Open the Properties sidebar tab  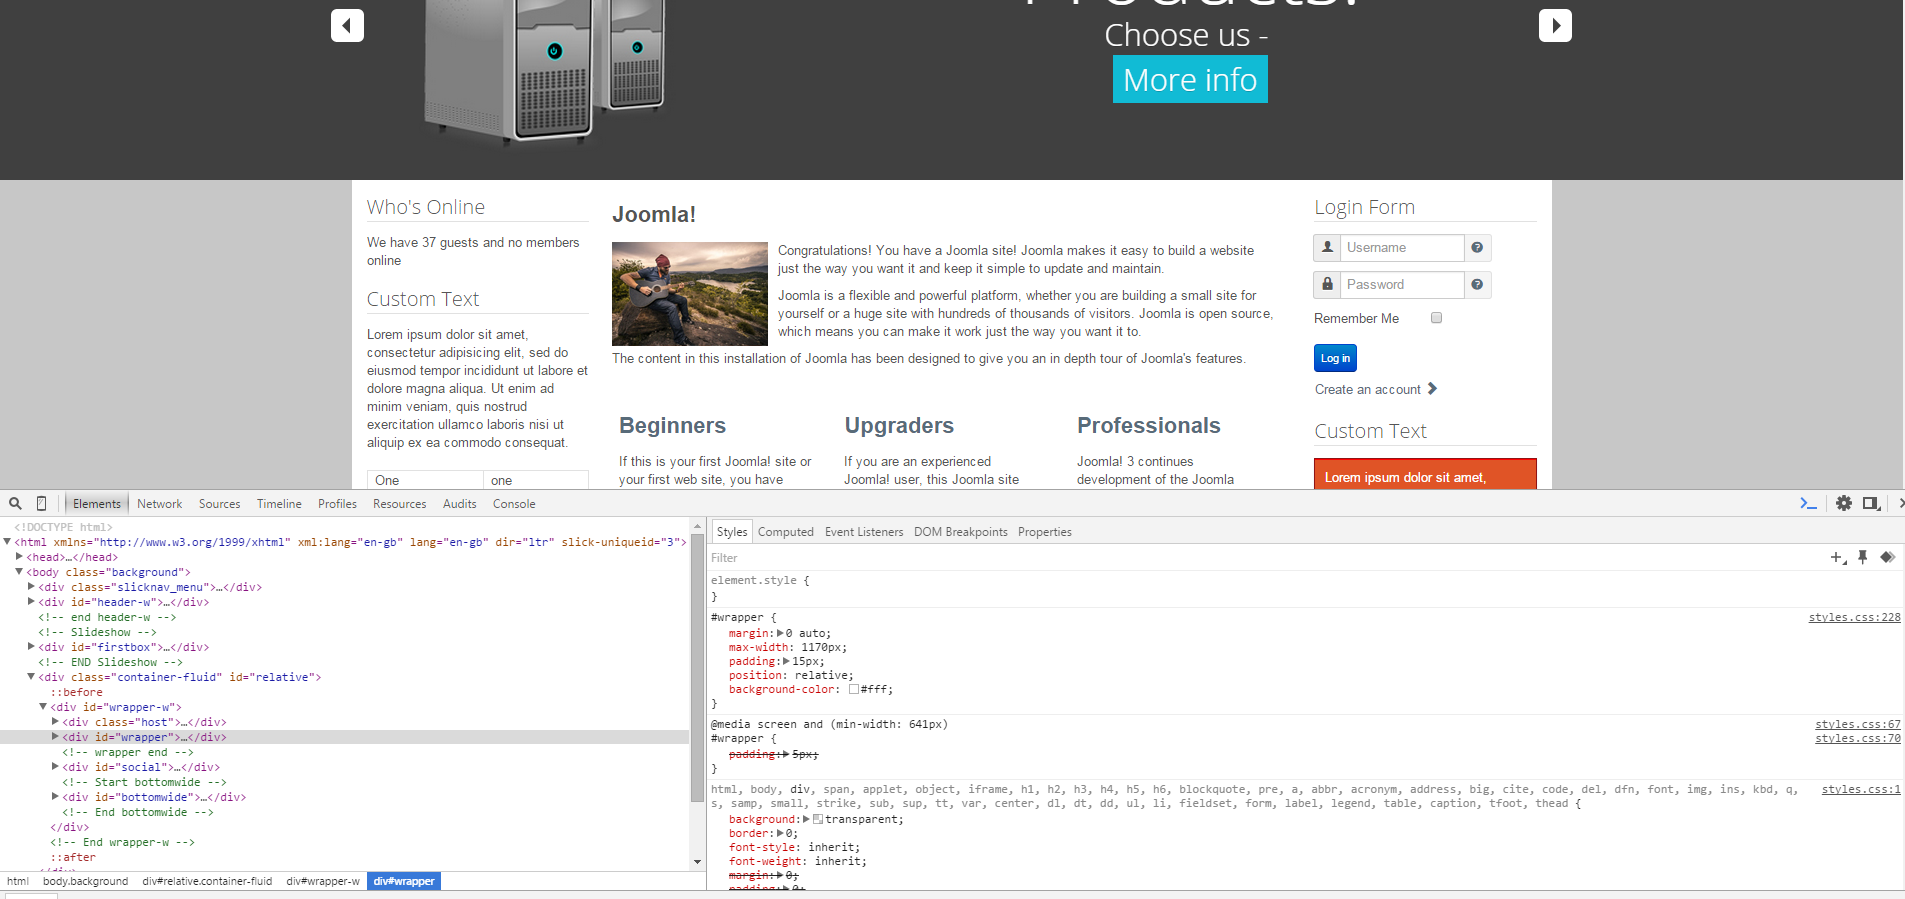pyautogui.click(x=1044, y=532)
